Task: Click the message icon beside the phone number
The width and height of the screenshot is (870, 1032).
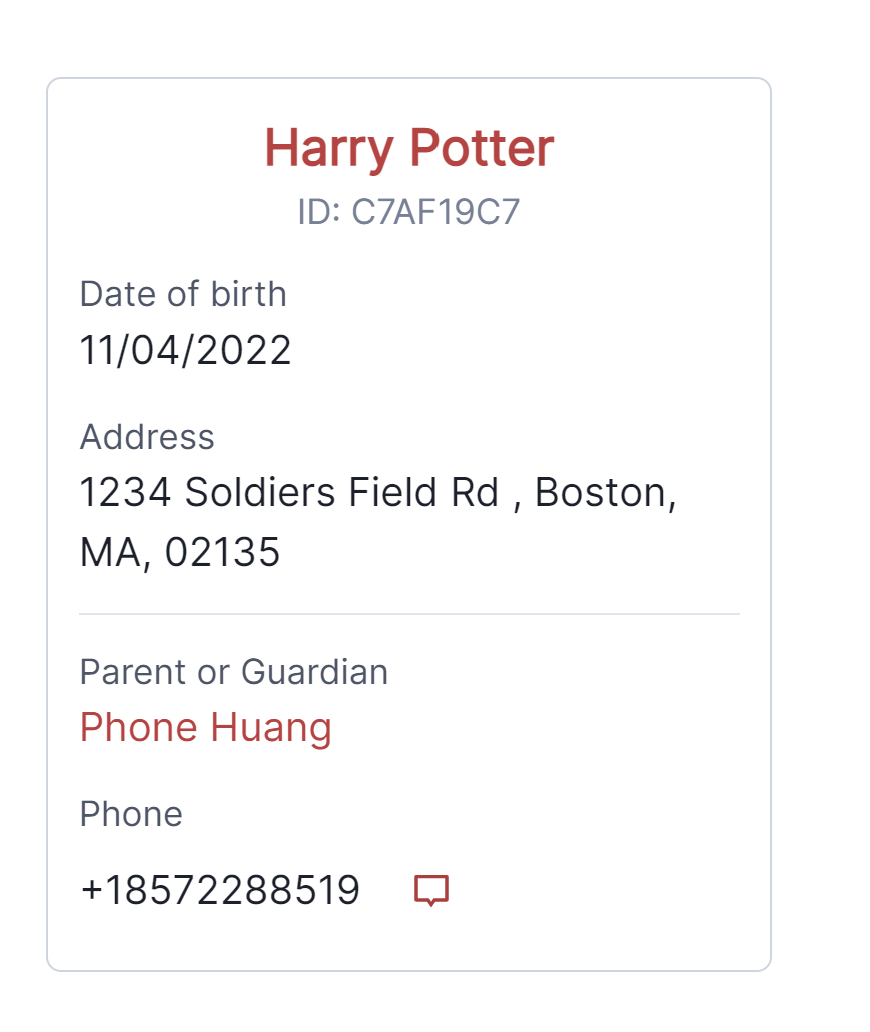Action: [431, 889]
